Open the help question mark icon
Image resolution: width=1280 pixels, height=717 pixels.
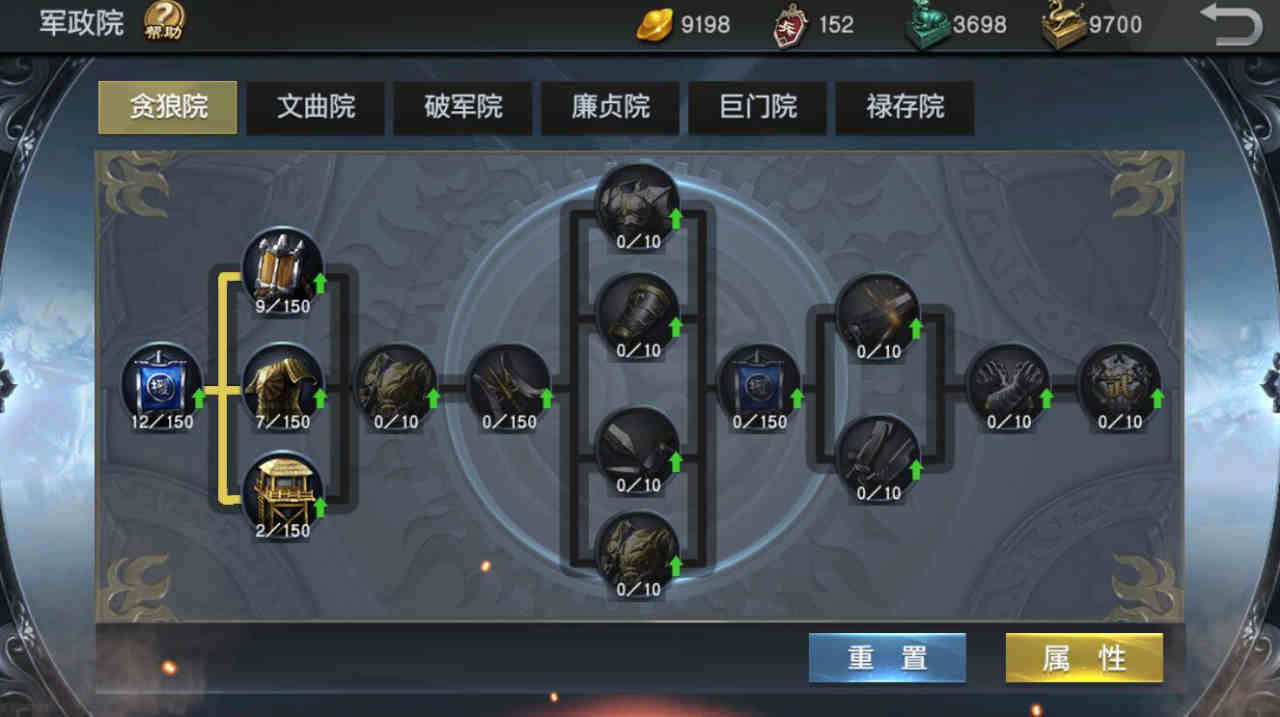pyautogui.click(x=163, y=22)
